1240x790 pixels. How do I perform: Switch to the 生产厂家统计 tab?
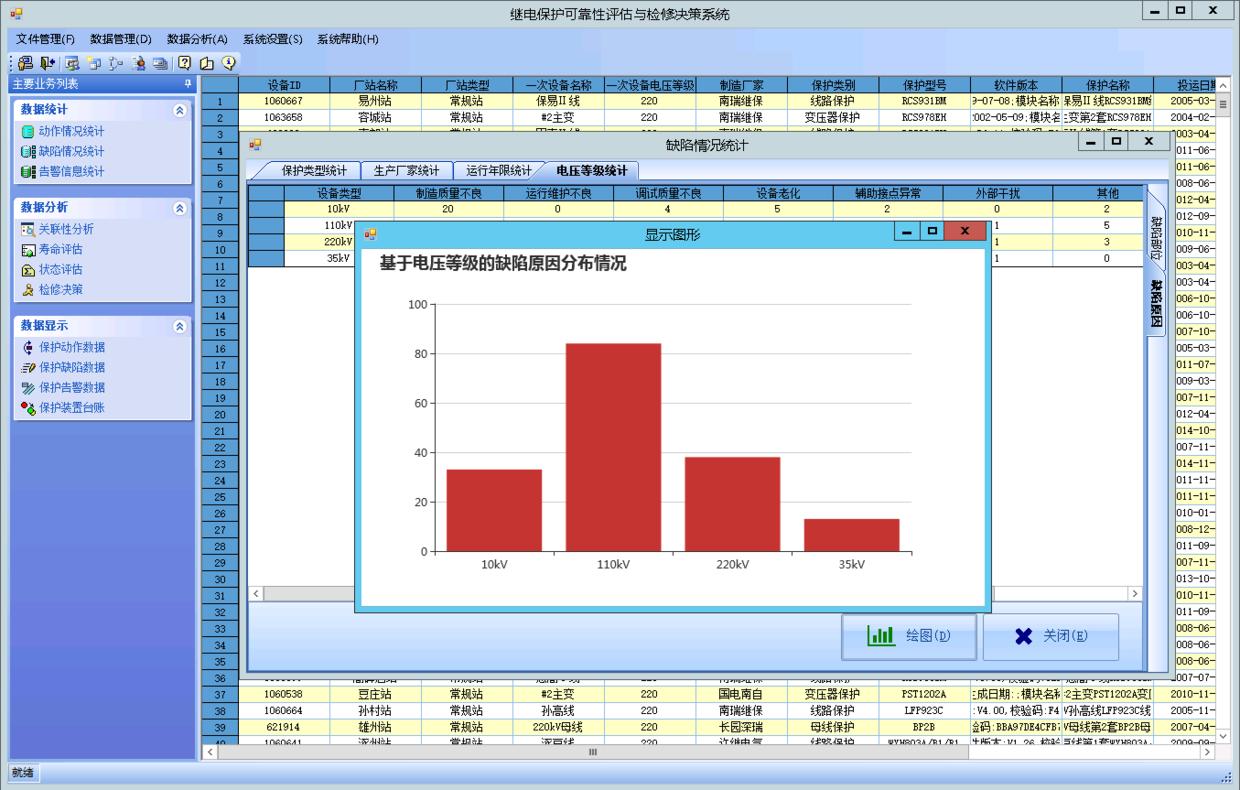[x=406, y=171]
